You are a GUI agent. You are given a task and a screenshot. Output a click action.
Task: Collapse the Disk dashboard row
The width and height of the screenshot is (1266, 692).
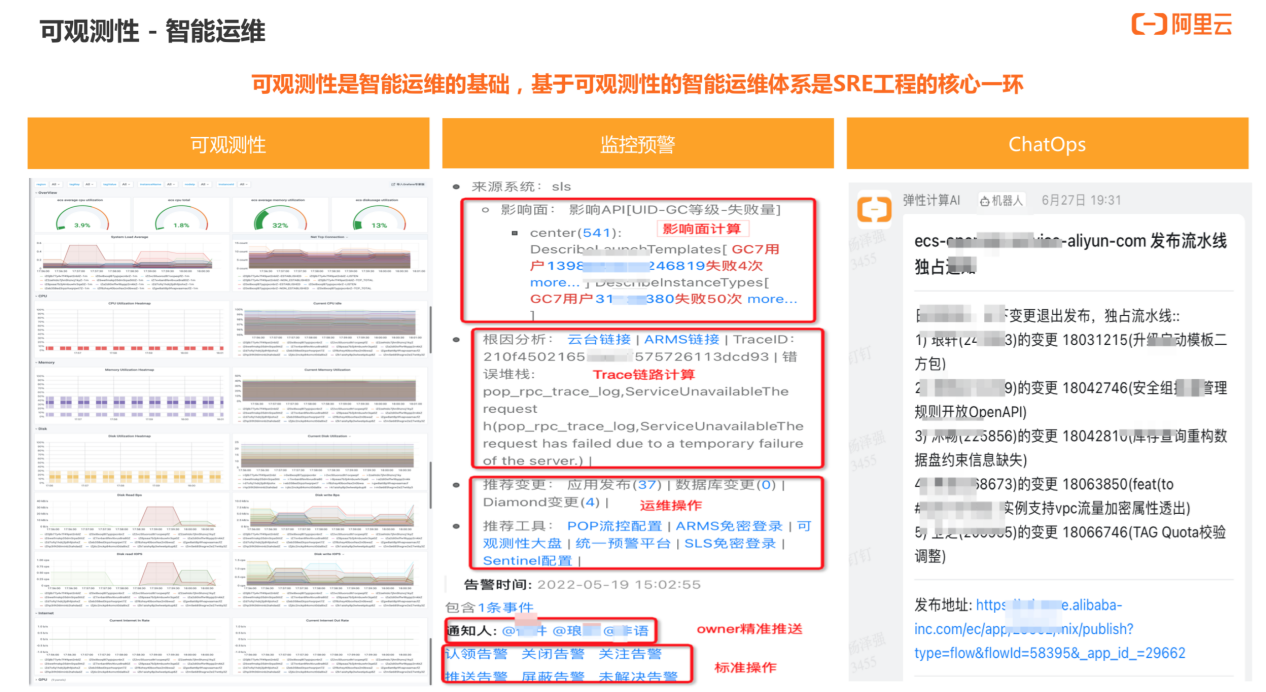(42, 429)
